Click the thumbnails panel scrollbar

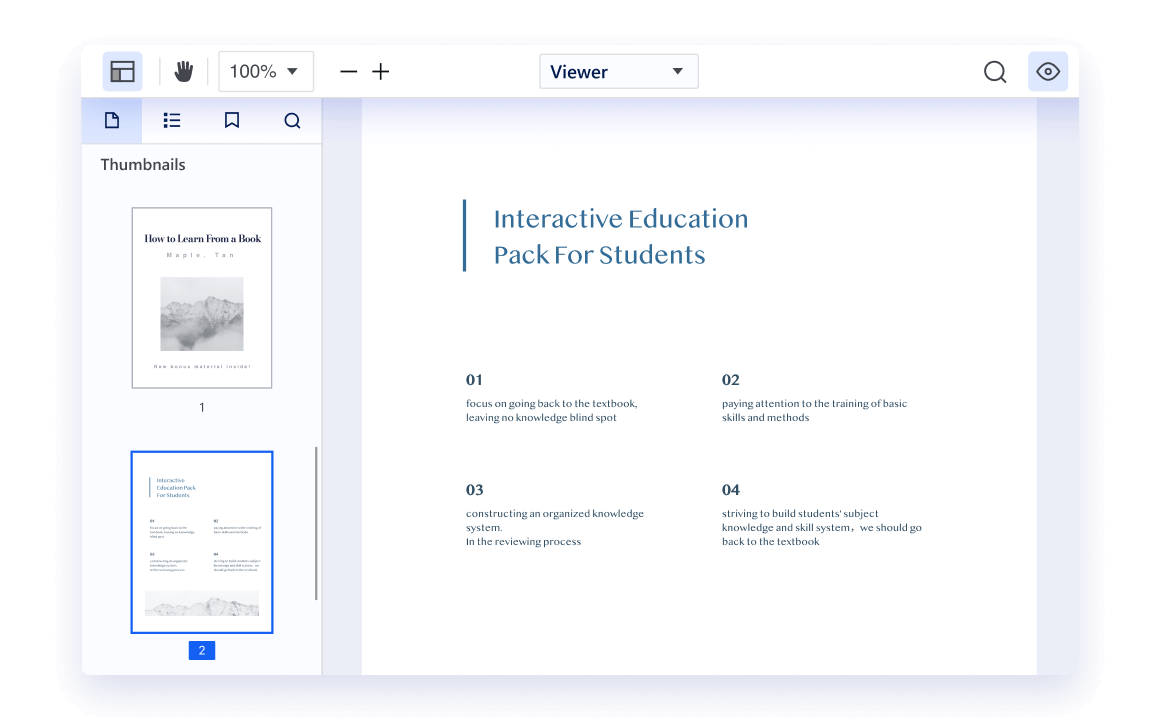(x=317, y=522)
